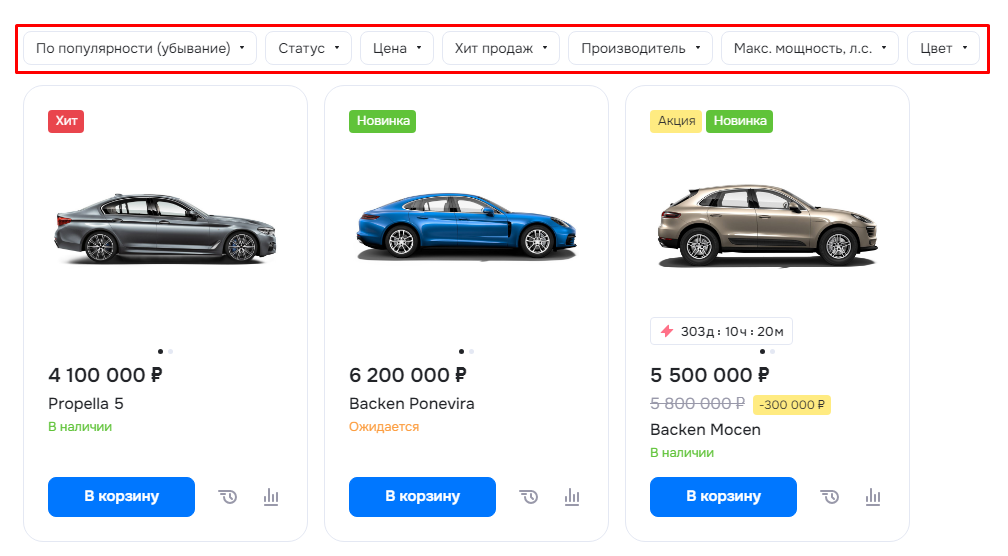The width and height of the screenshot is (1008, 556).
Task: Open the Backen Ponevira product title link
Action: 411,404
